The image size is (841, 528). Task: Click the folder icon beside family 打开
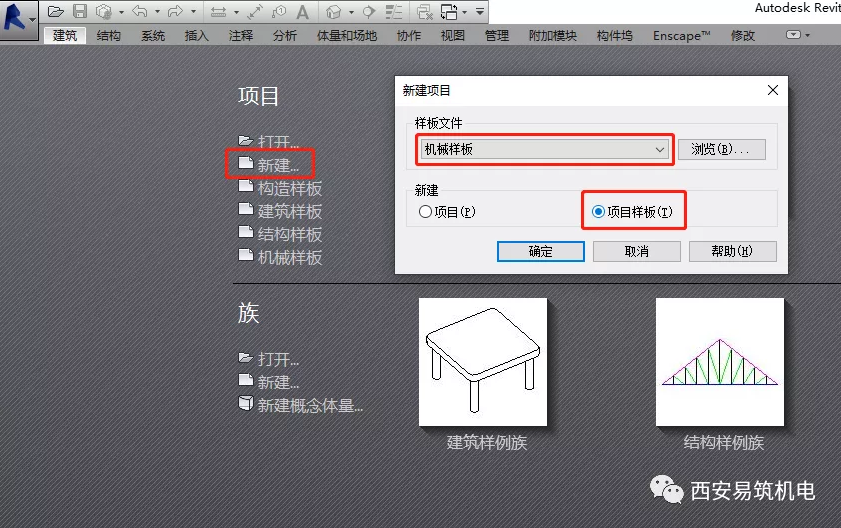click(246, 357)
